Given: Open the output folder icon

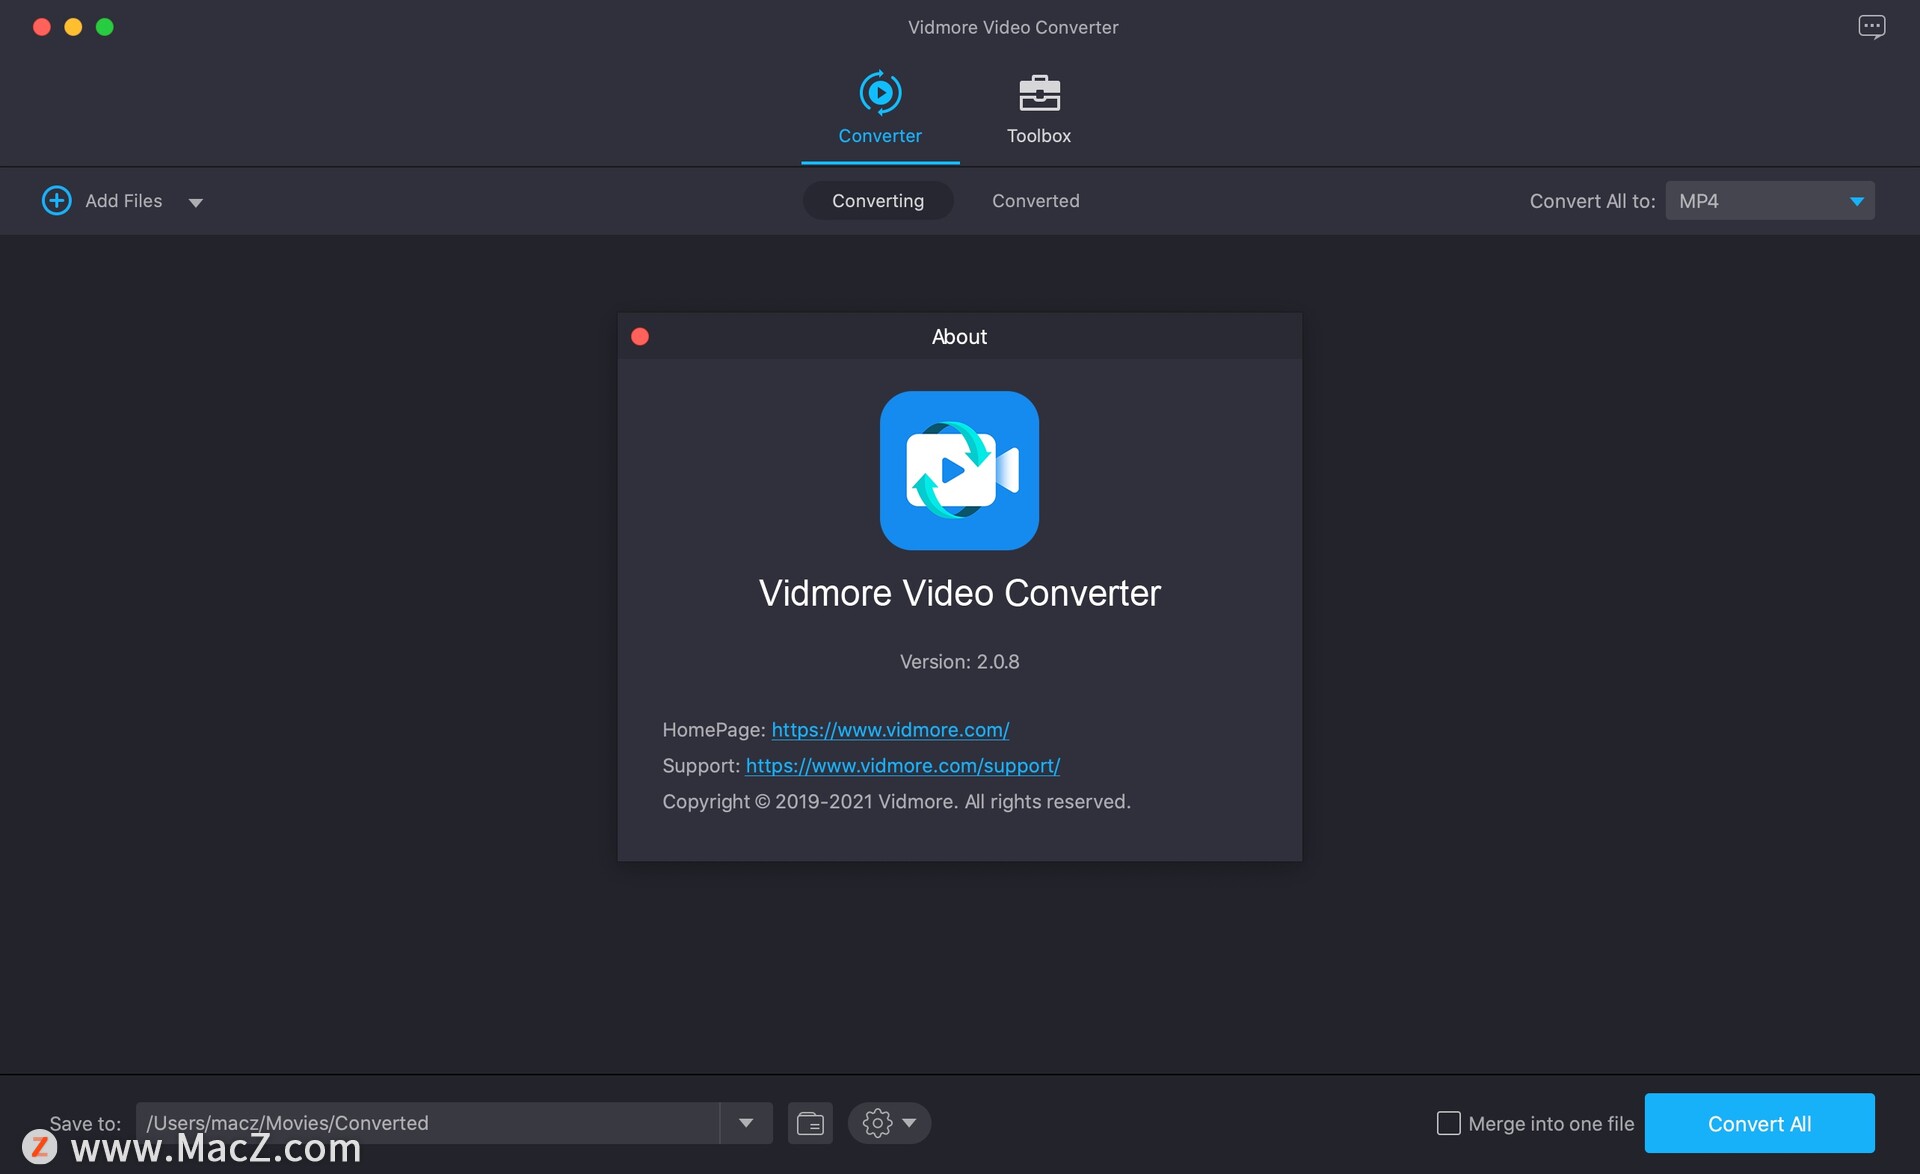Looking at the screenshot, I should tap(810, 1123).
